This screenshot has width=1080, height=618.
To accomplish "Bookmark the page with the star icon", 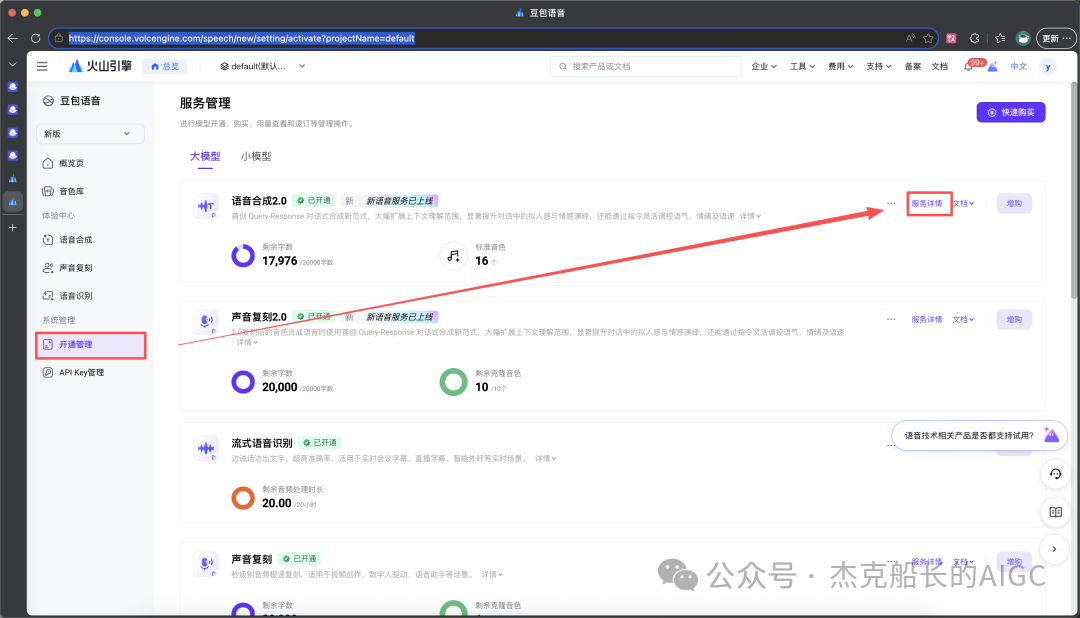I will pyautogui.click(x=928, y=39).
